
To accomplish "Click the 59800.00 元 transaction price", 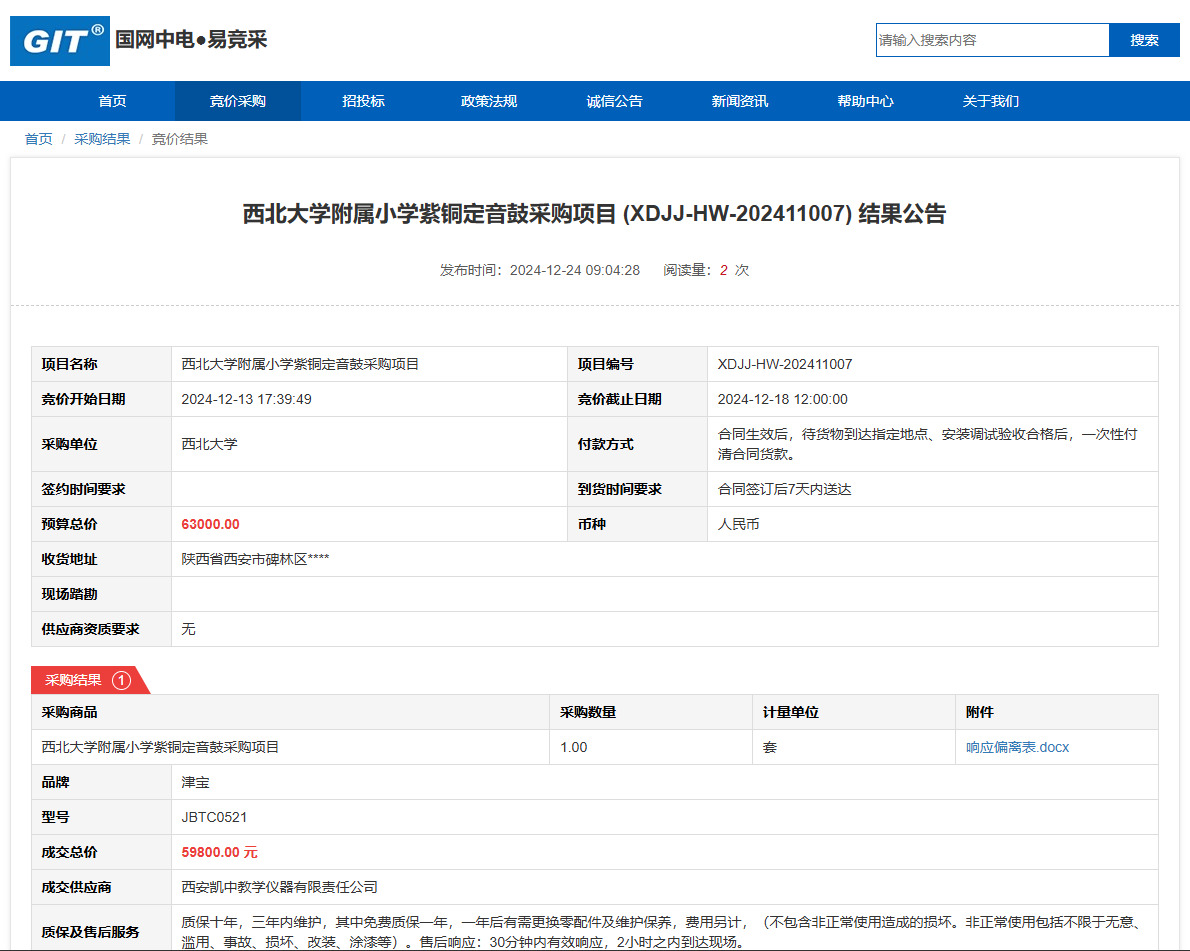I will point(219,852).
